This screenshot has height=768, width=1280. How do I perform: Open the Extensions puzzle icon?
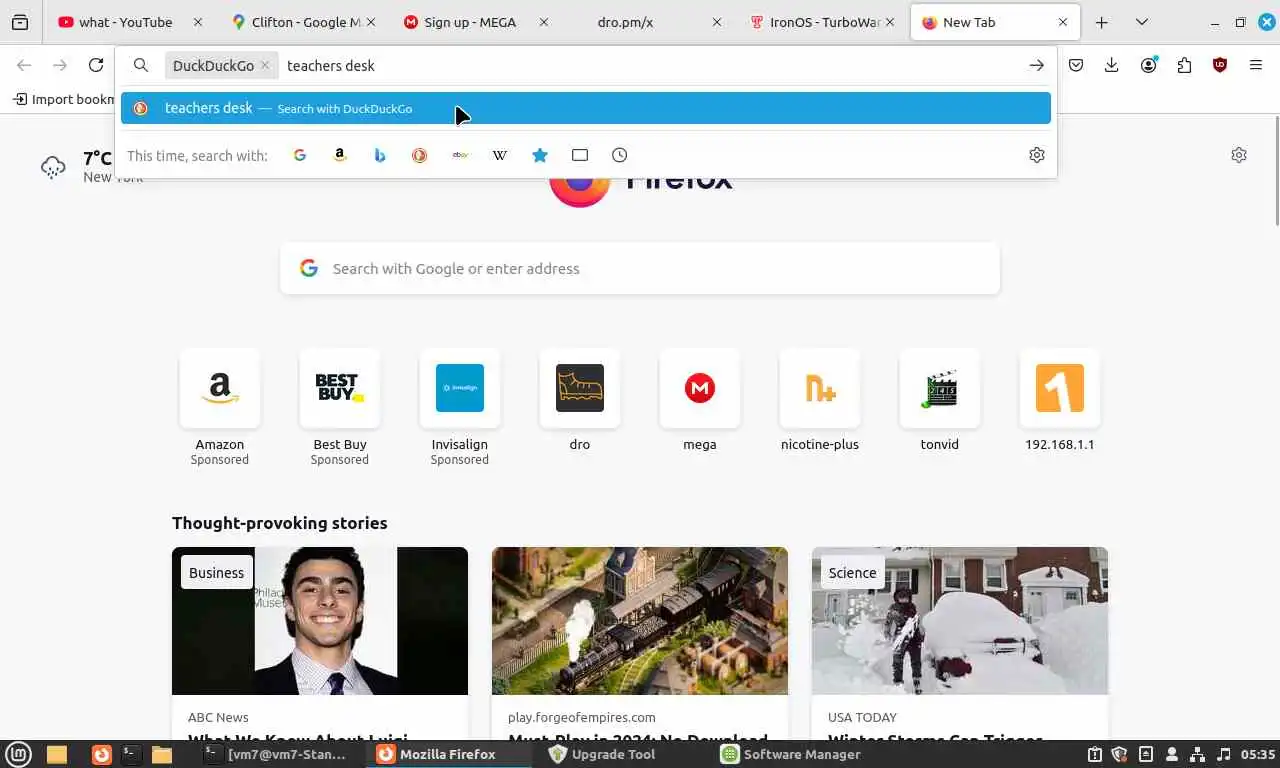[x=1185, y=65]
